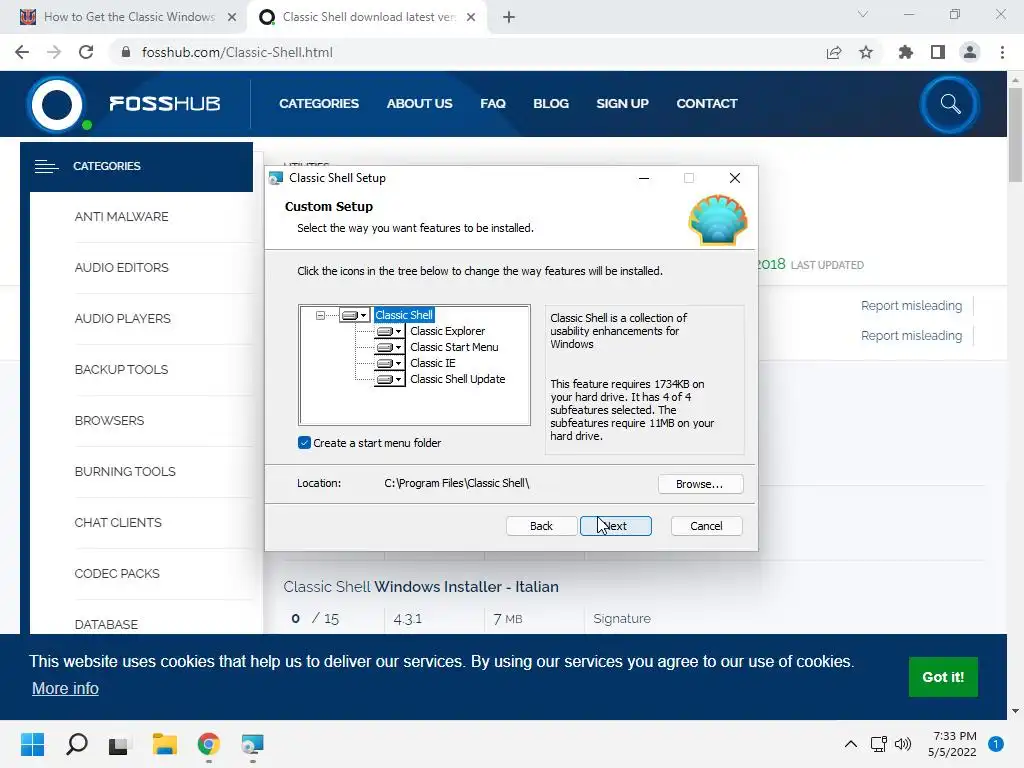Click the page vertical scrollbar thumb

pos(1015,135)
